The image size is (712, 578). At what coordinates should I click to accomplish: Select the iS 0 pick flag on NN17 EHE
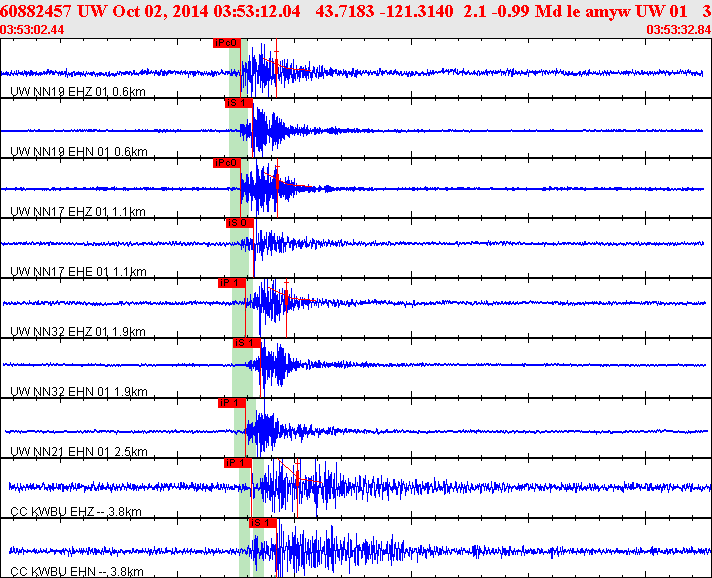[240, 223]
